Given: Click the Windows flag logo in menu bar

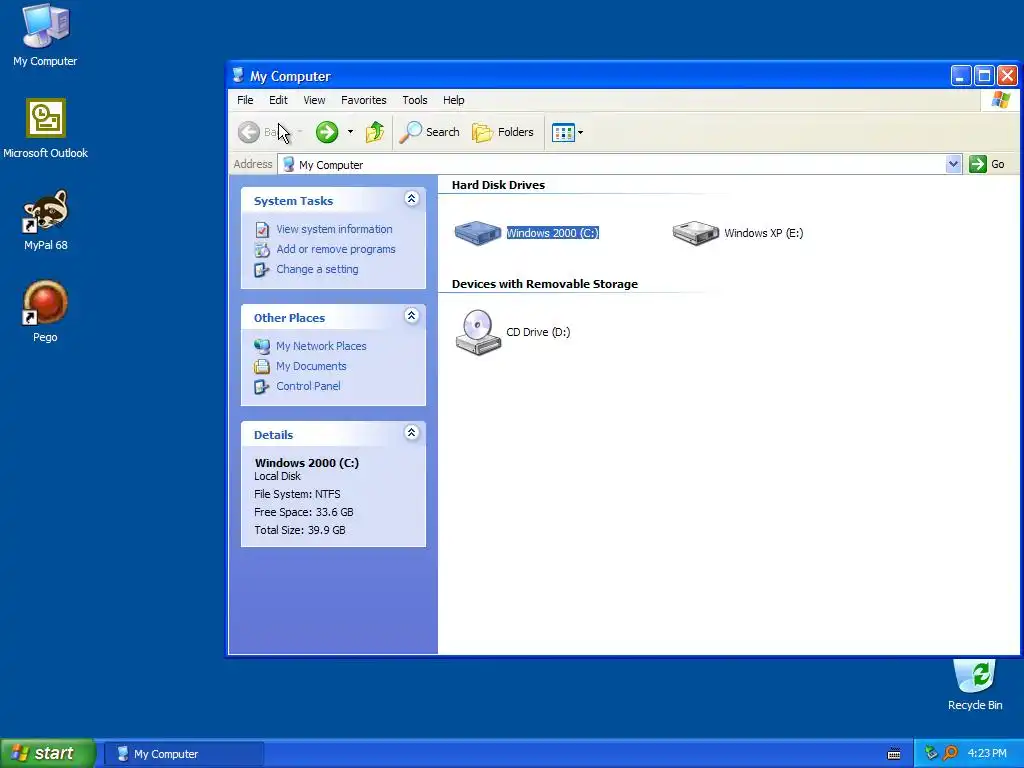Looking at the screenshot, I should point(1000,100).
